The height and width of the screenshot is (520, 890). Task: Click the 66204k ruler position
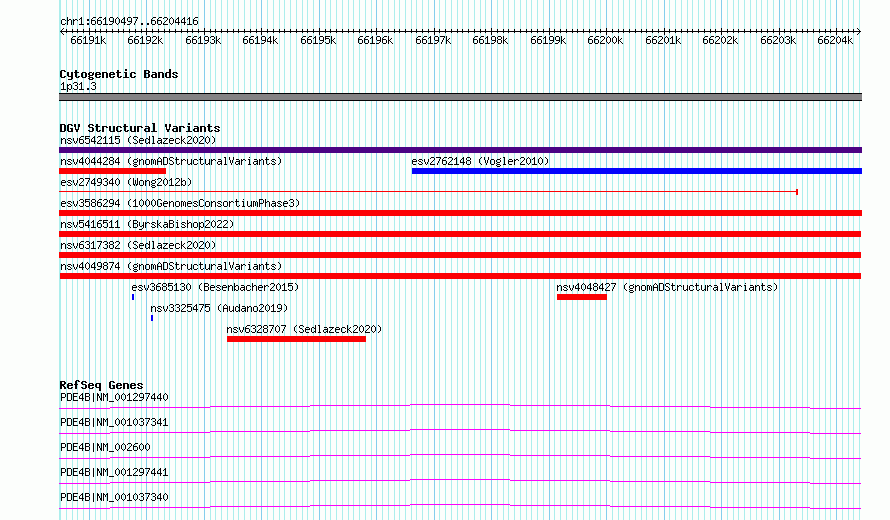[835, 40]
